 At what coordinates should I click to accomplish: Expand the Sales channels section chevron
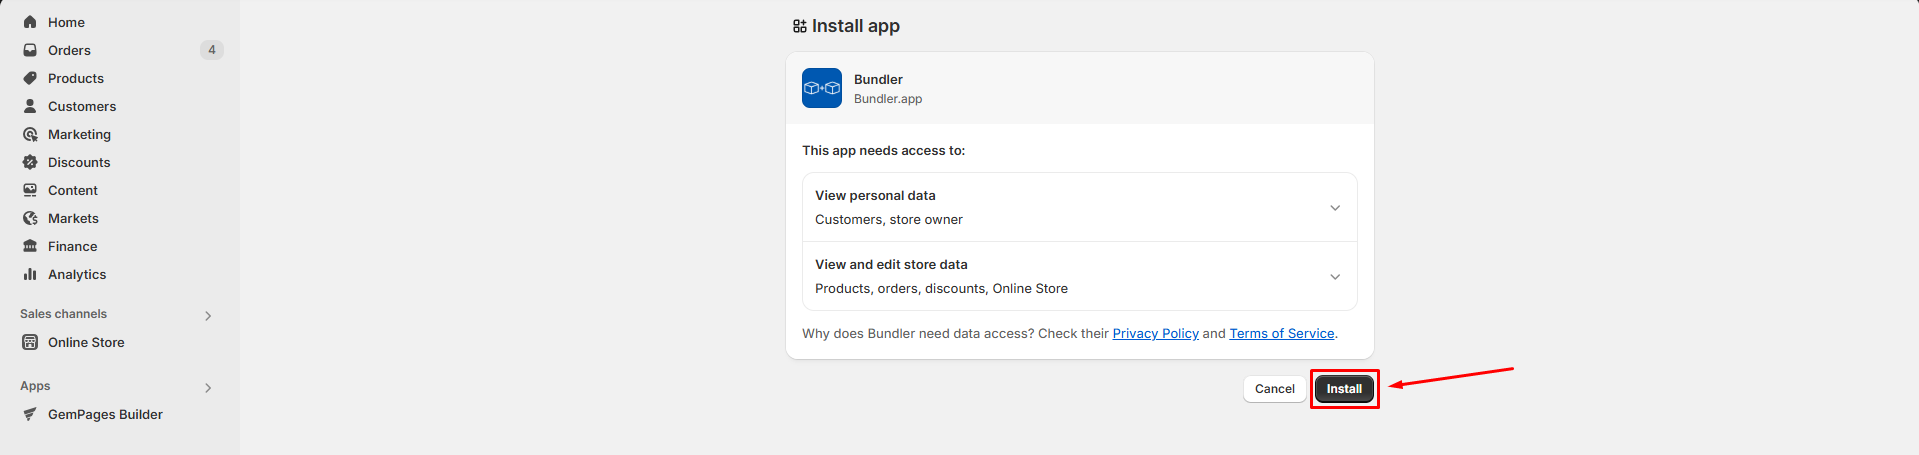(x=208, y=316)
